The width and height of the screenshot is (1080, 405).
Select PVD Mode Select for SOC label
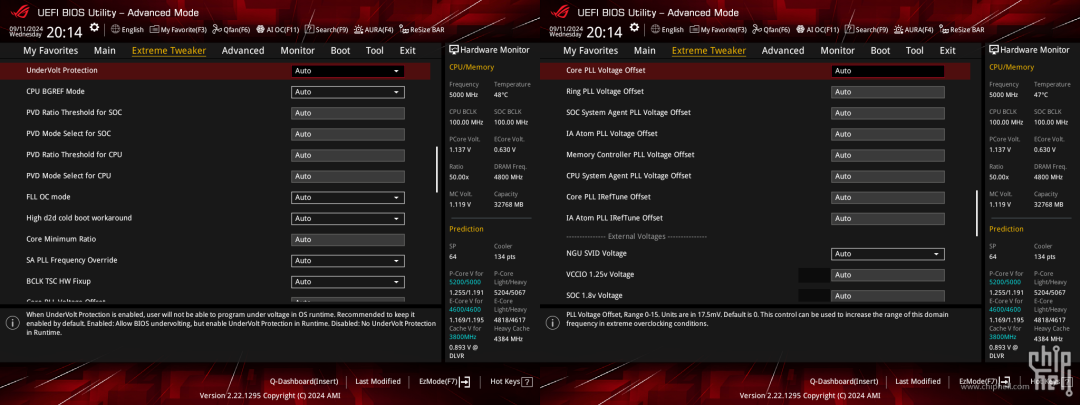point(68,134)
